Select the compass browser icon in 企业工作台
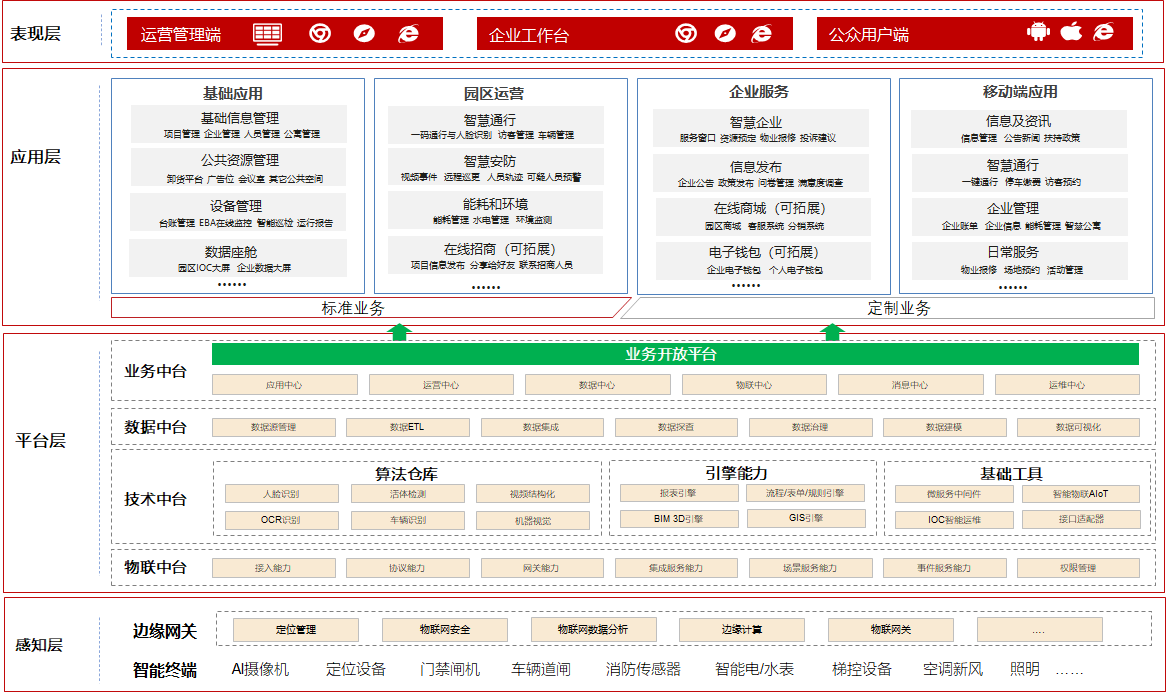Image resolution: width=1166 pixels, height=692 pixels. [x=724, y=33]
